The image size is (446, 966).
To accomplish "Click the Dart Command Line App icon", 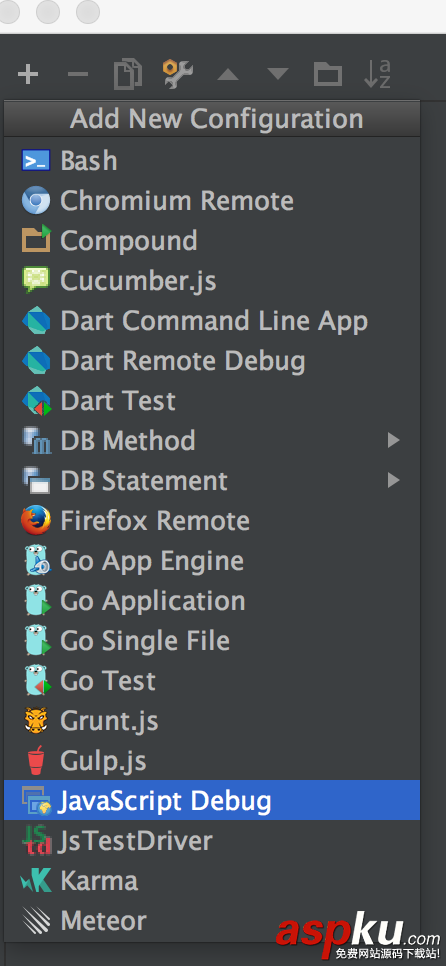I will click(x=36, y=320).
